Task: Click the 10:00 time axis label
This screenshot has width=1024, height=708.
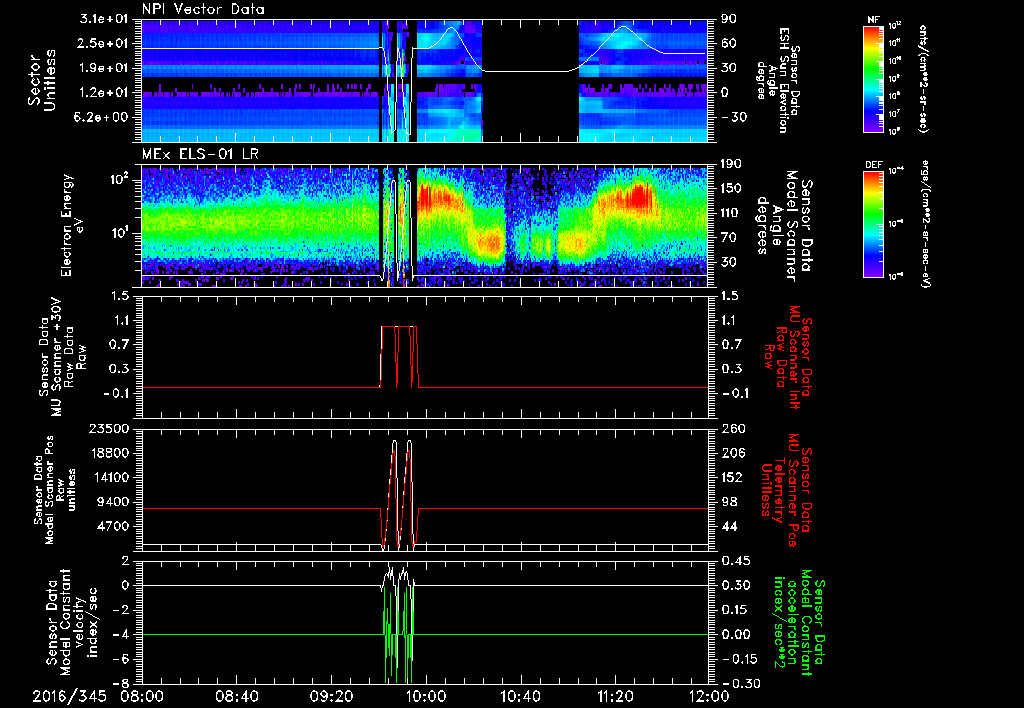Action: (426, 696)
